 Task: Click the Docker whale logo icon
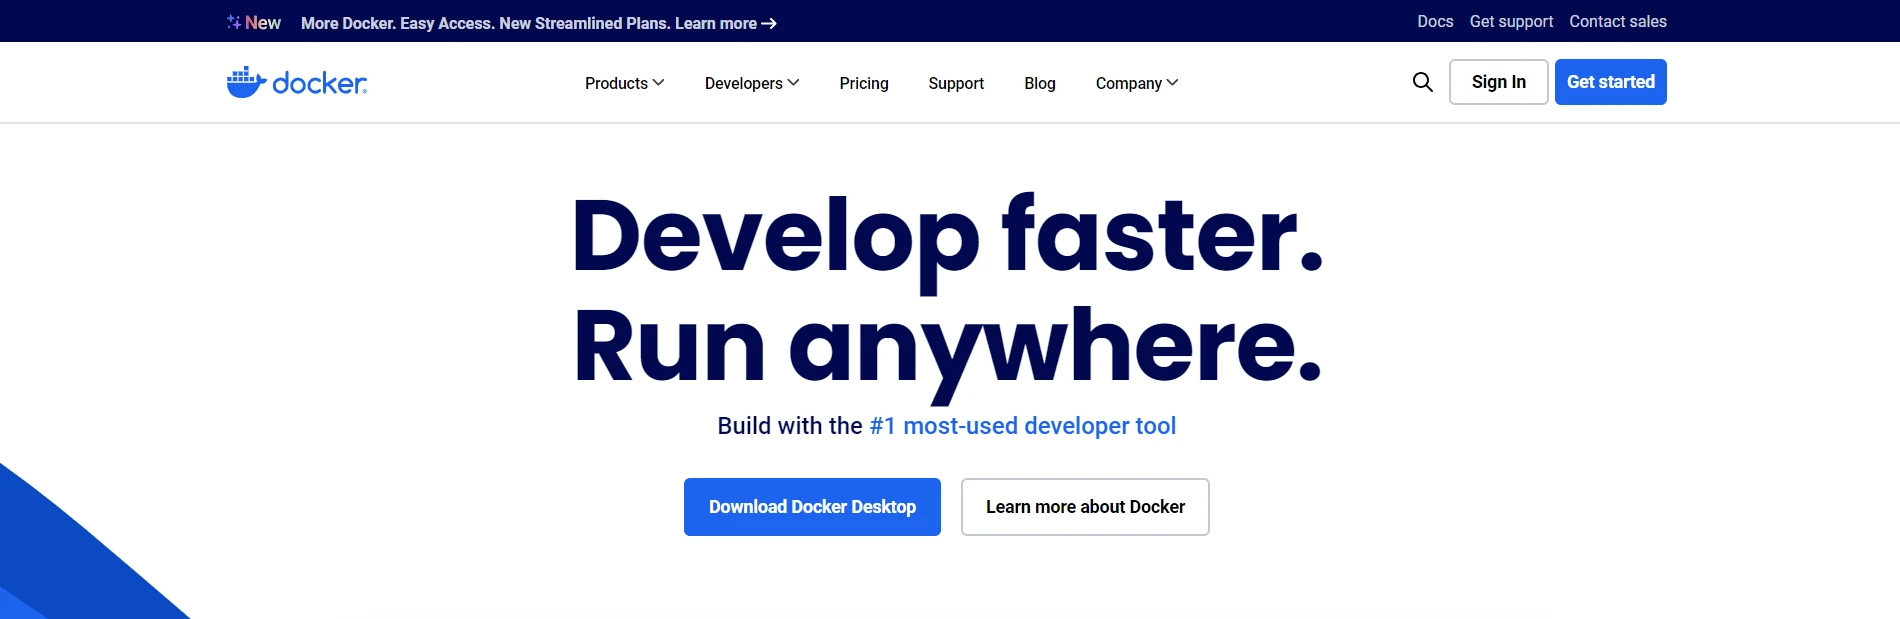click(x=245, y=82)
